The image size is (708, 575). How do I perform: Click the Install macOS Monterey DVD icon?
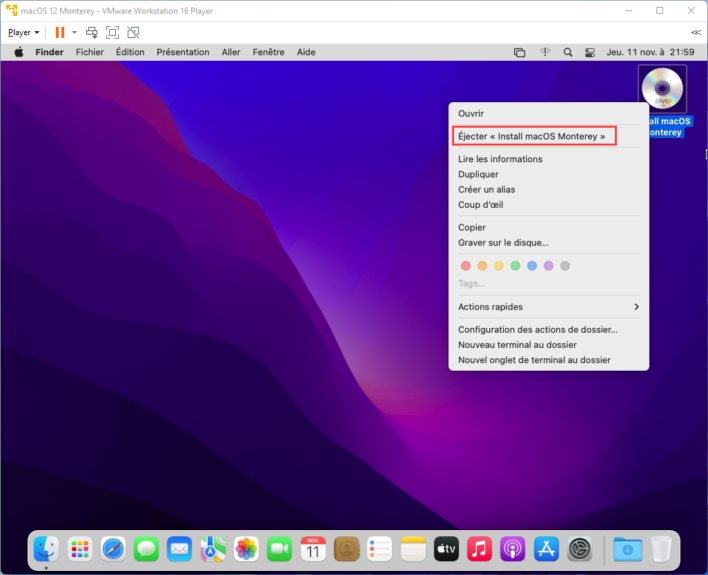(x=662, y=88)
